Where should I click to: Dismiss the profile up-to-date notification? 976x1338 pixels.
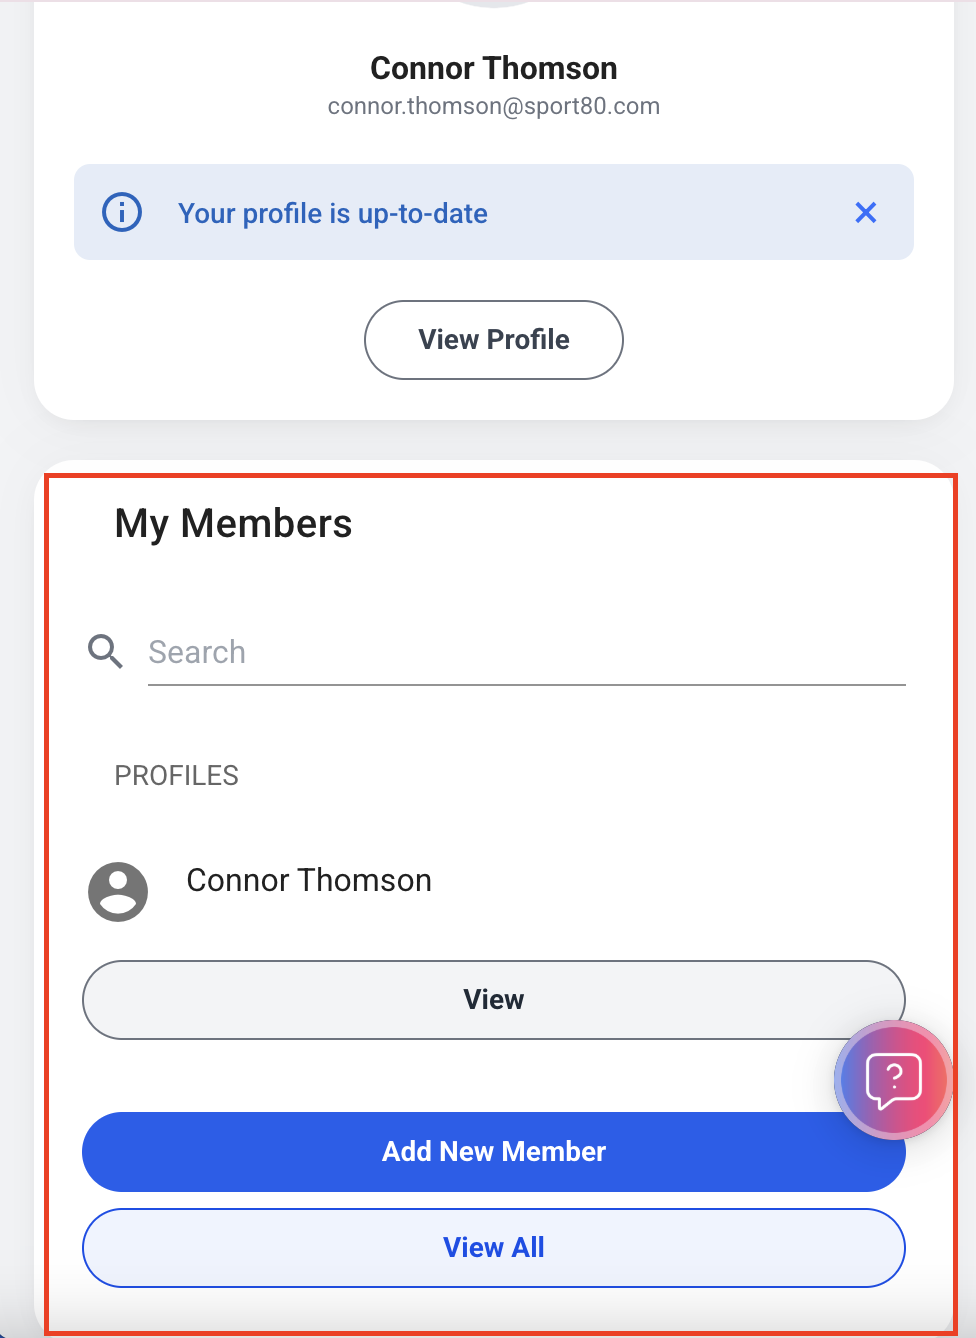click(x=866, y=212)
